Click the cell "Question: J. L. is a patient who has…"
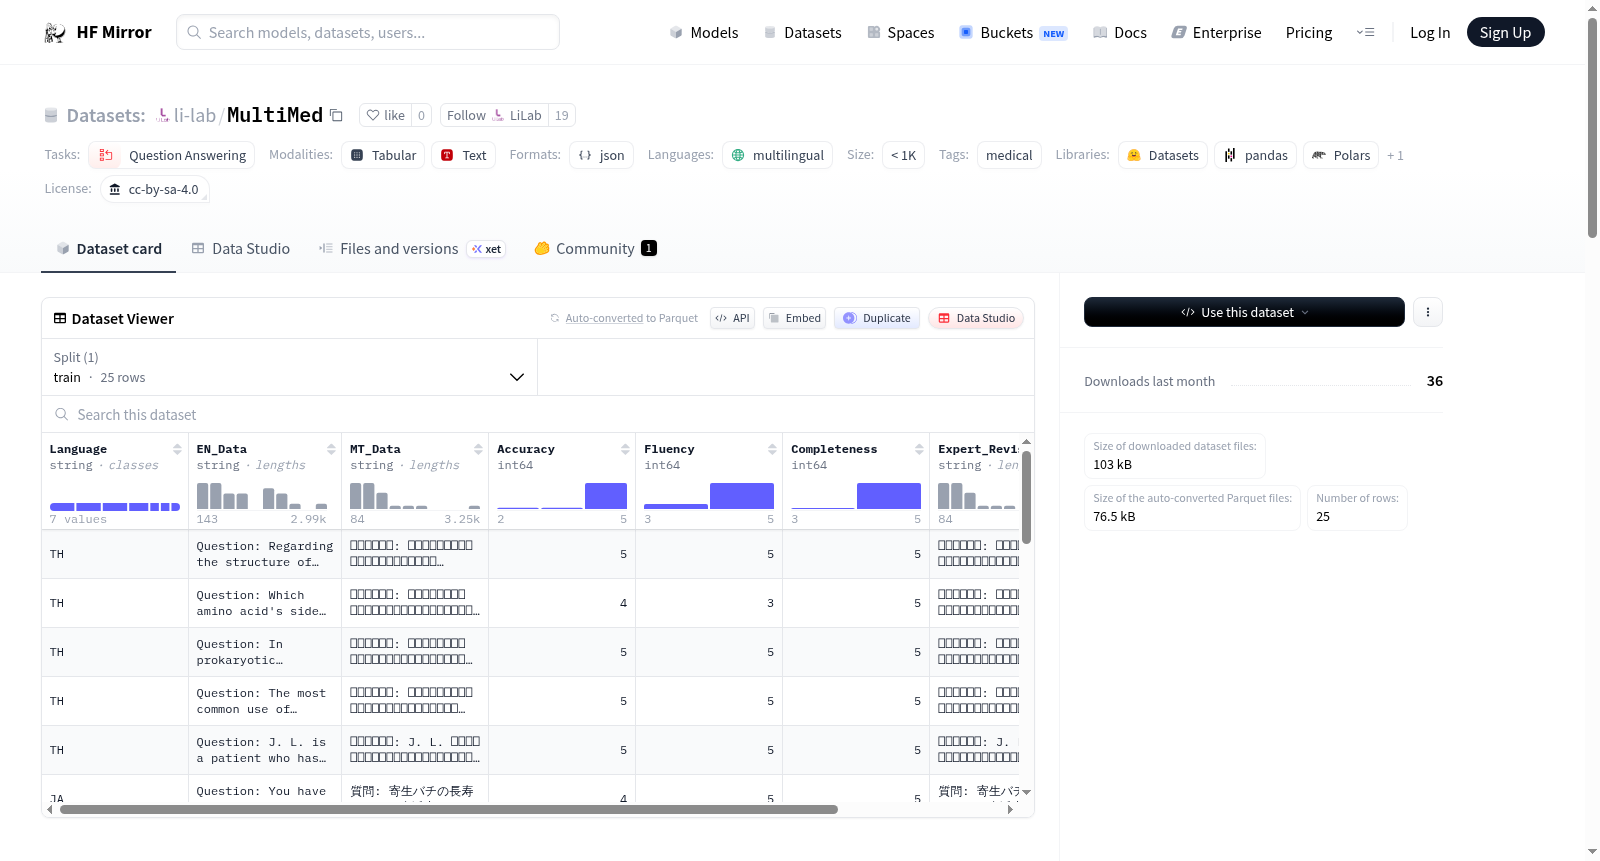 click(x=265, y=750)
